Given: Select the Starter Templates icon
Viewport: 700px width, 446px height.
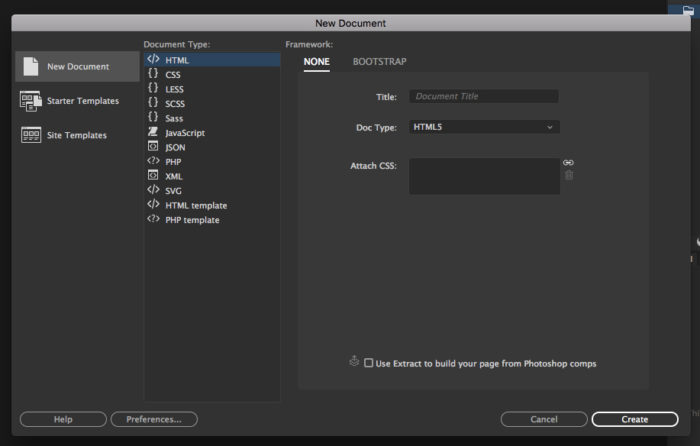Looking at the screenshot, I should coord(30,100).
